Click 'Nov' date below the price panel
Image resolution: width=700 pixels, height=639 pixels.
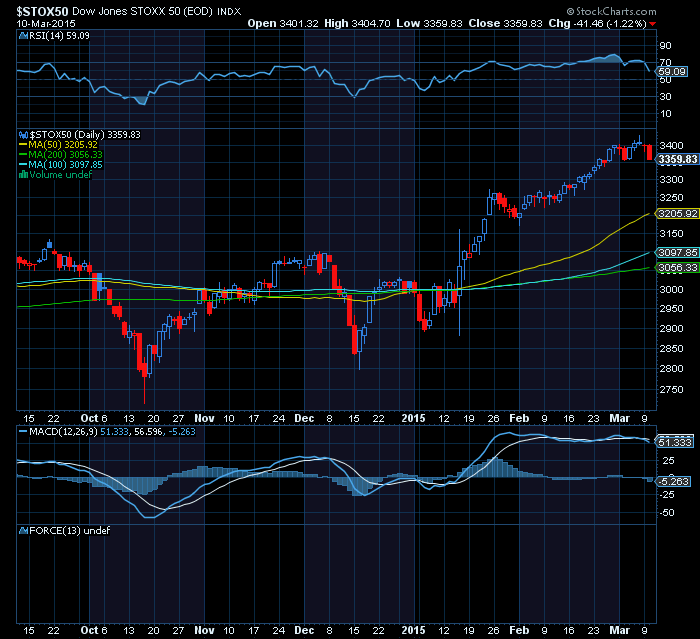[x=204, y=418]
